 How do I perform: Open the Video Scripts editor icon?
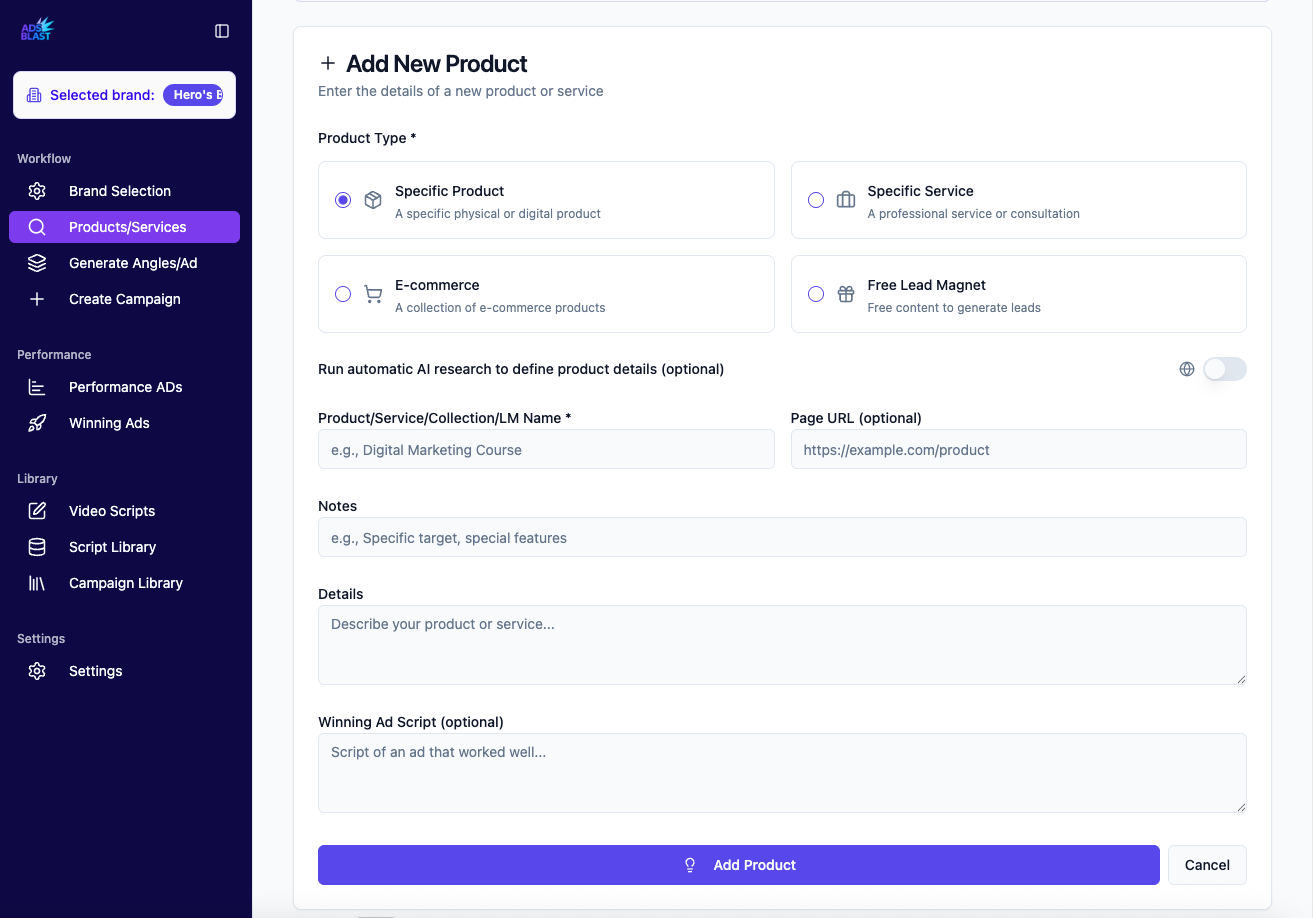click(37, 511)
